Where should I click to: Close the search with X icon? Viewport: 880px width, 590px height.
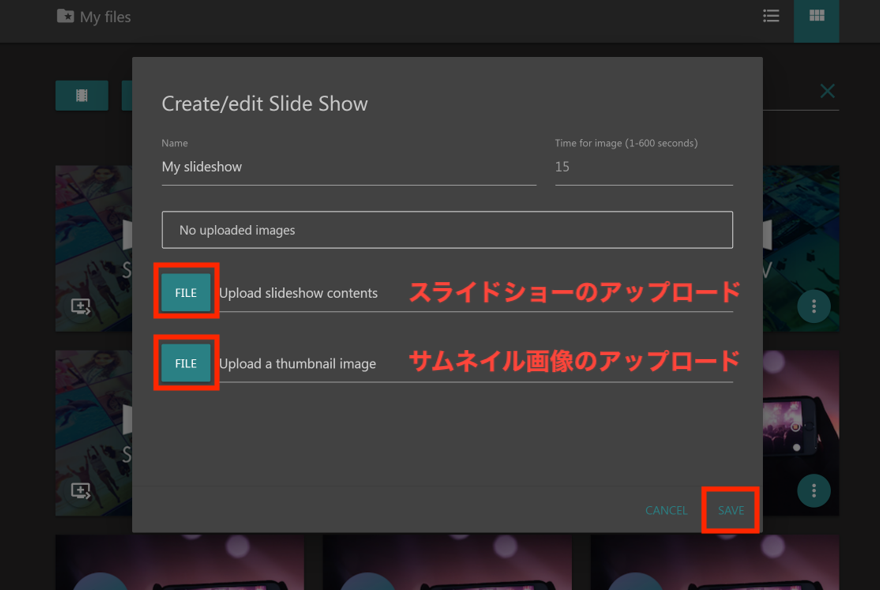click(x=827, y=91)
